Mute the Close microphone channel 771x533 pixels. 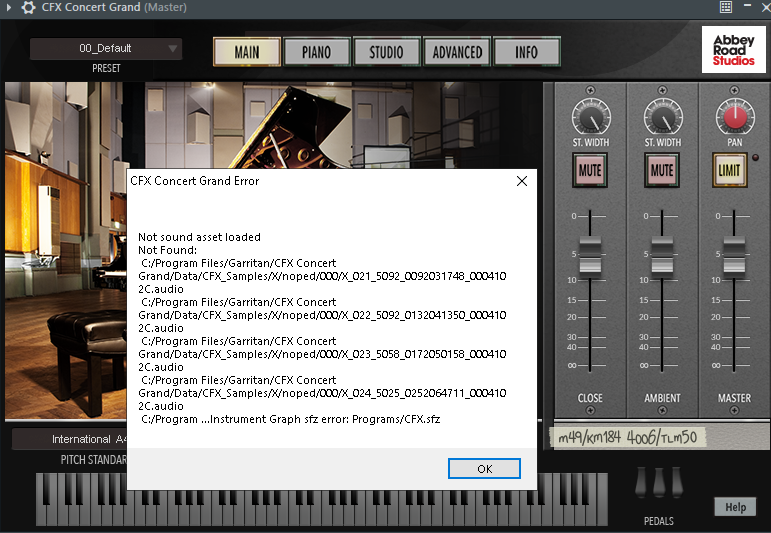590,171
